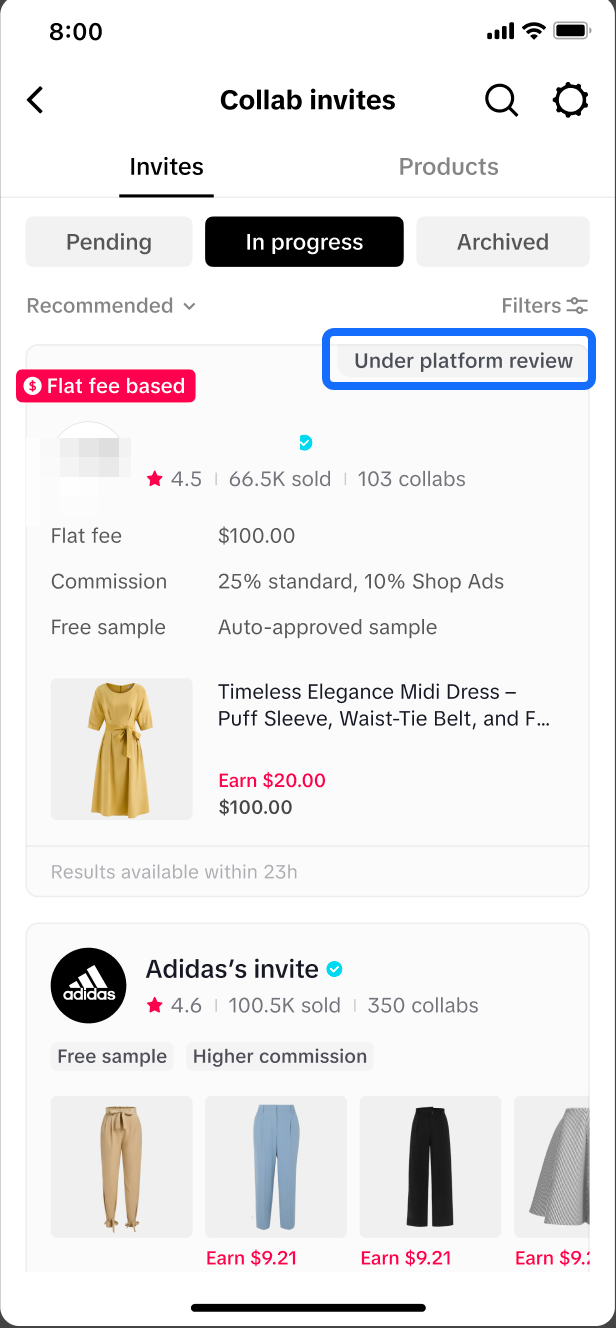The height and width of the screenshot is (1328, 616).
Task: Switch to the Products tab
Action: [x=448, y=167]
